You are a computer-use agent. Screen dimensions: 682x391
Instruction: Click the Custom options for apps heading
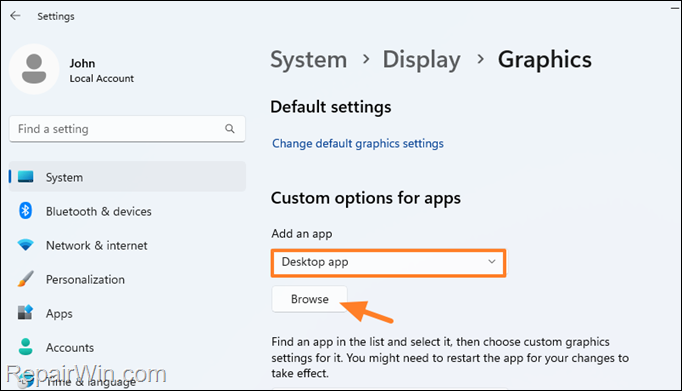(365, 198)
